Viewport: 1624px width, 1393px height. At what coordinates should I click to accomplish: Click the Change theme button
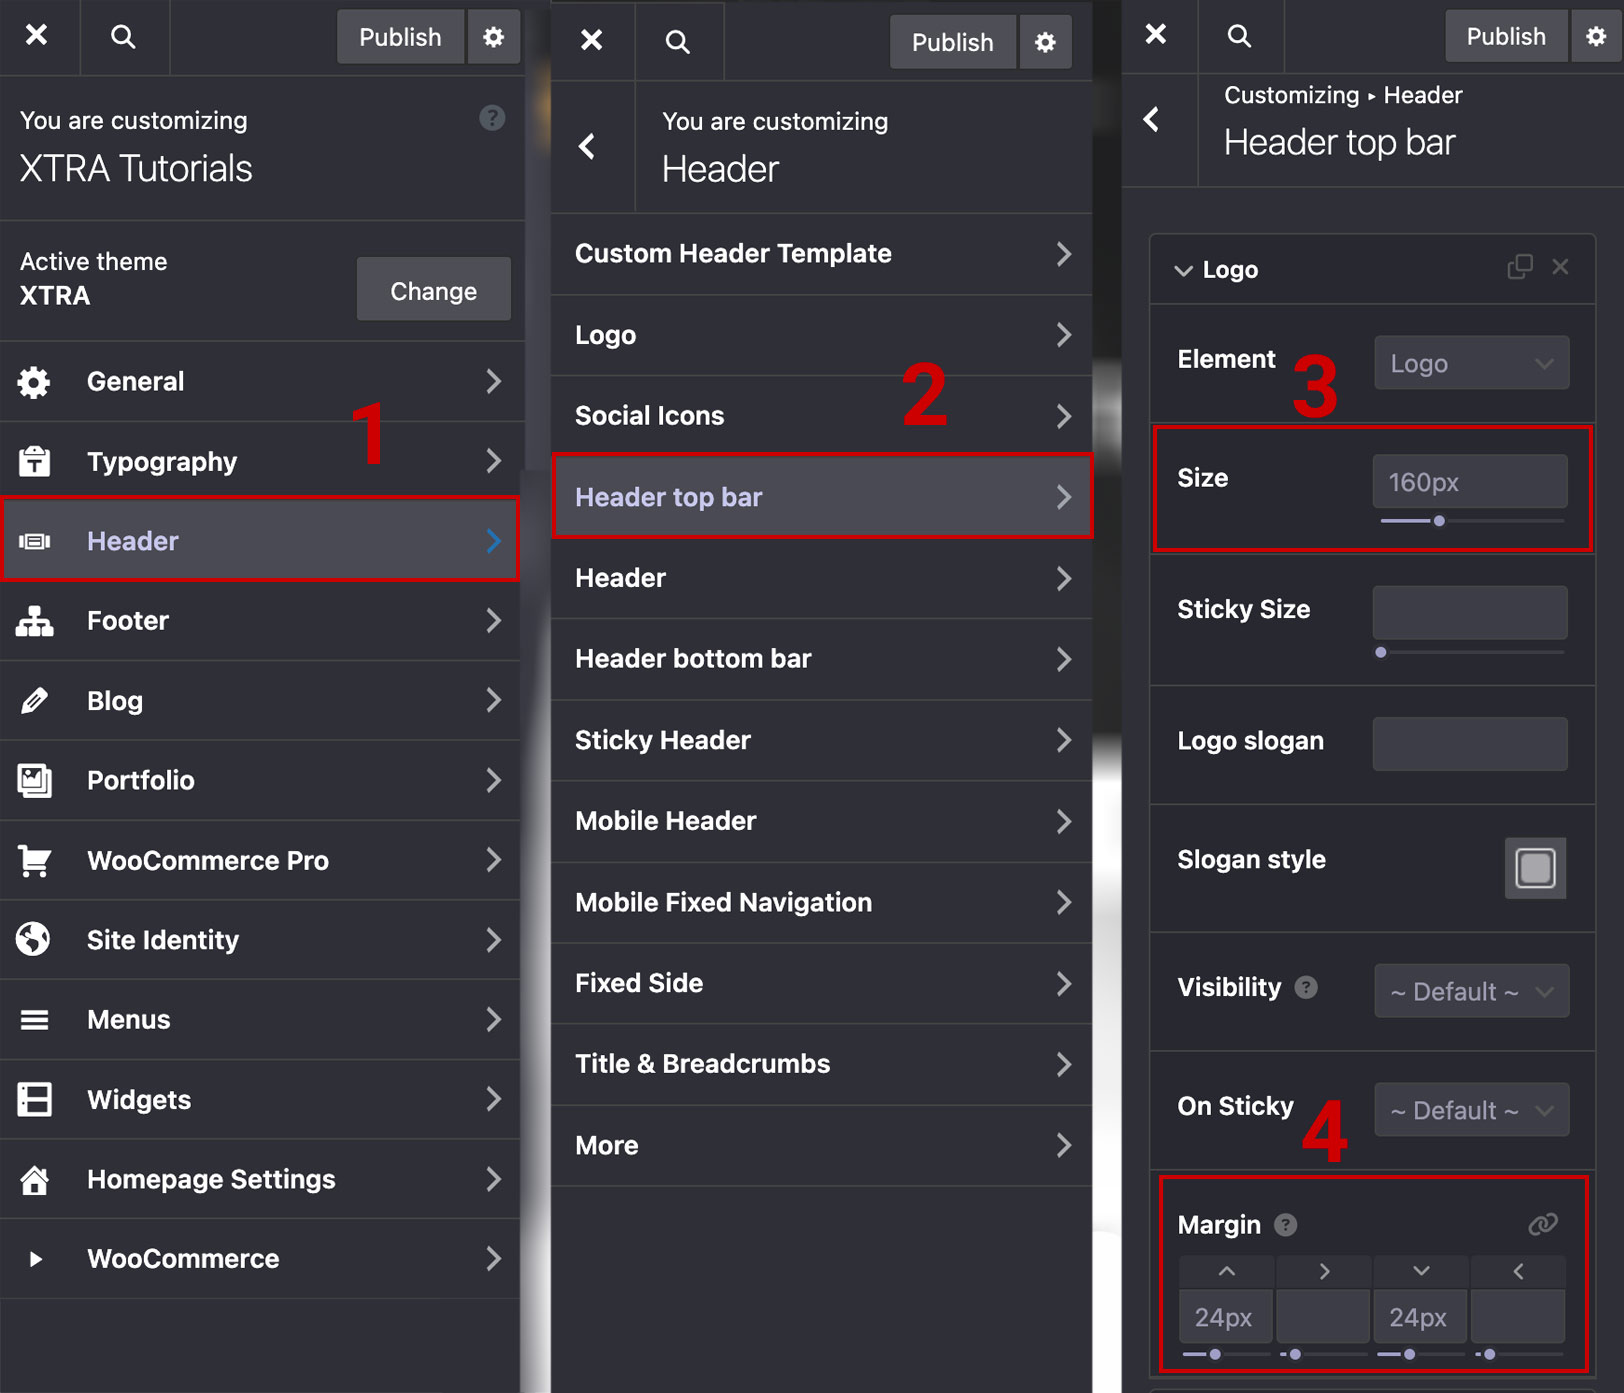click(433, 290)
